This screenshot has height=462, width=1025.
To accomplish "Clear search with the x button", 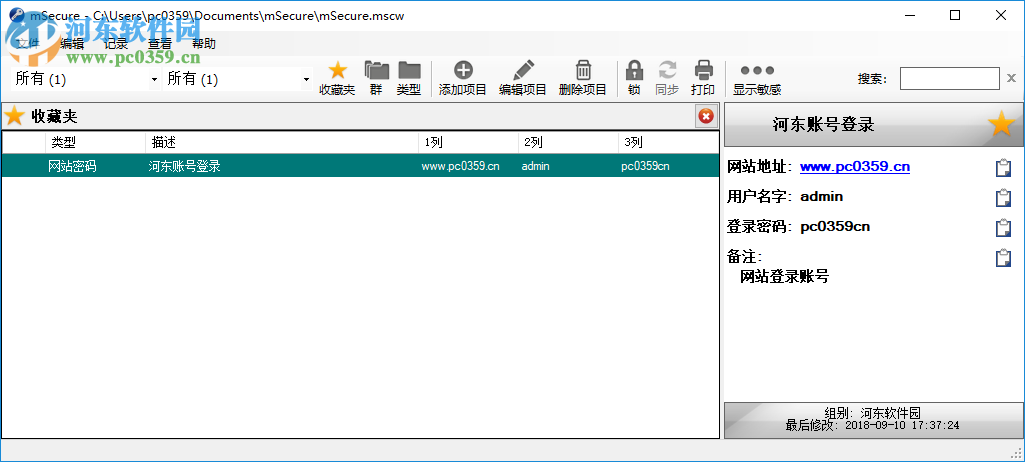I will click(x=1011, y=79).
